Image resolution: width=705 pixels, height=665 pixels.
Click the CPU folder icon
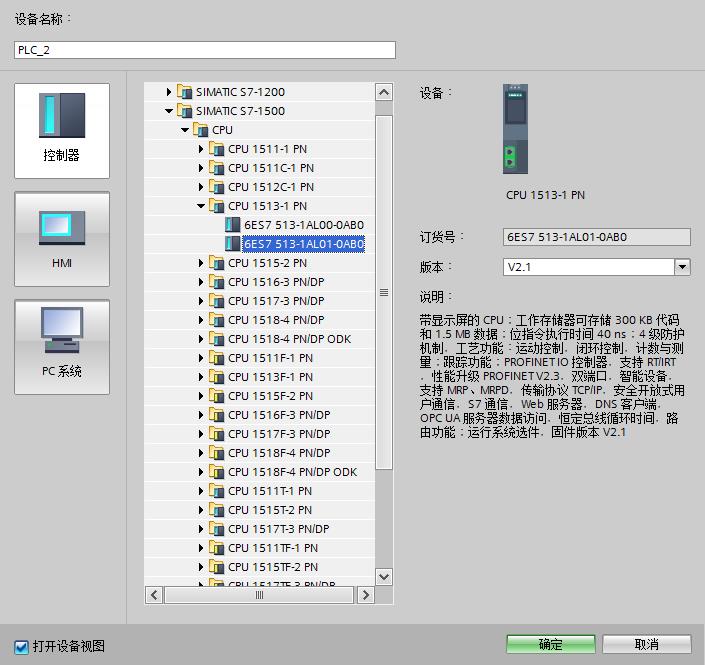201,130
